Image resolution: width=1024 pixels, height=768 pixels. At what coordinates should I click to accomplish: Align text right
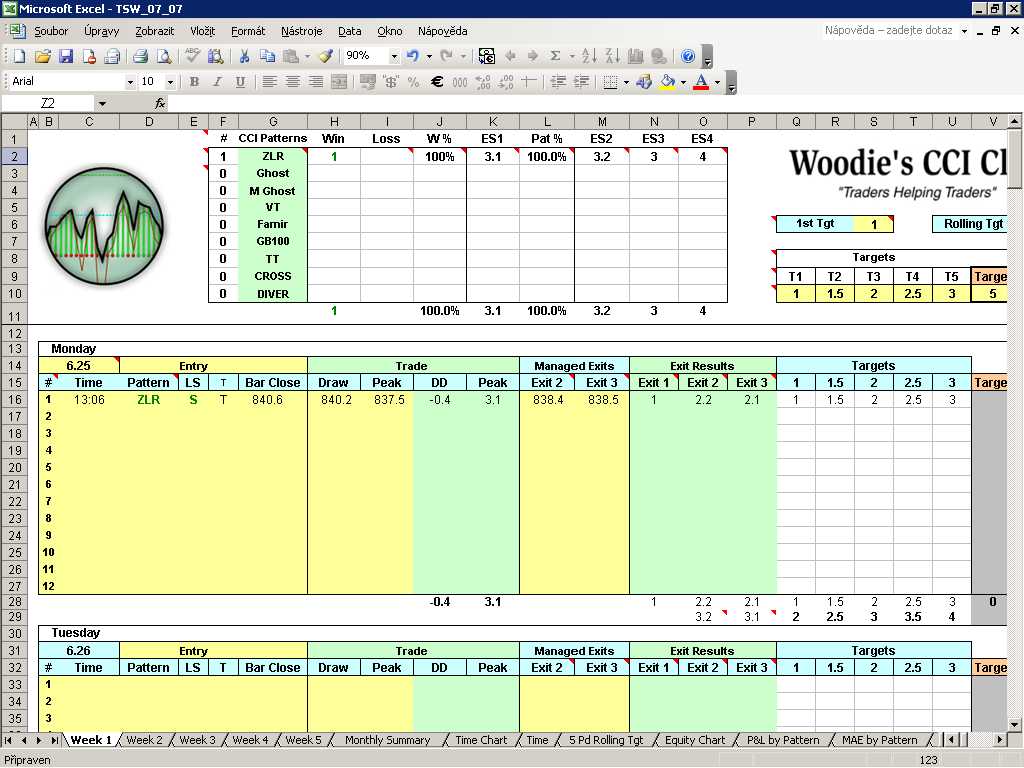(316, 82)
